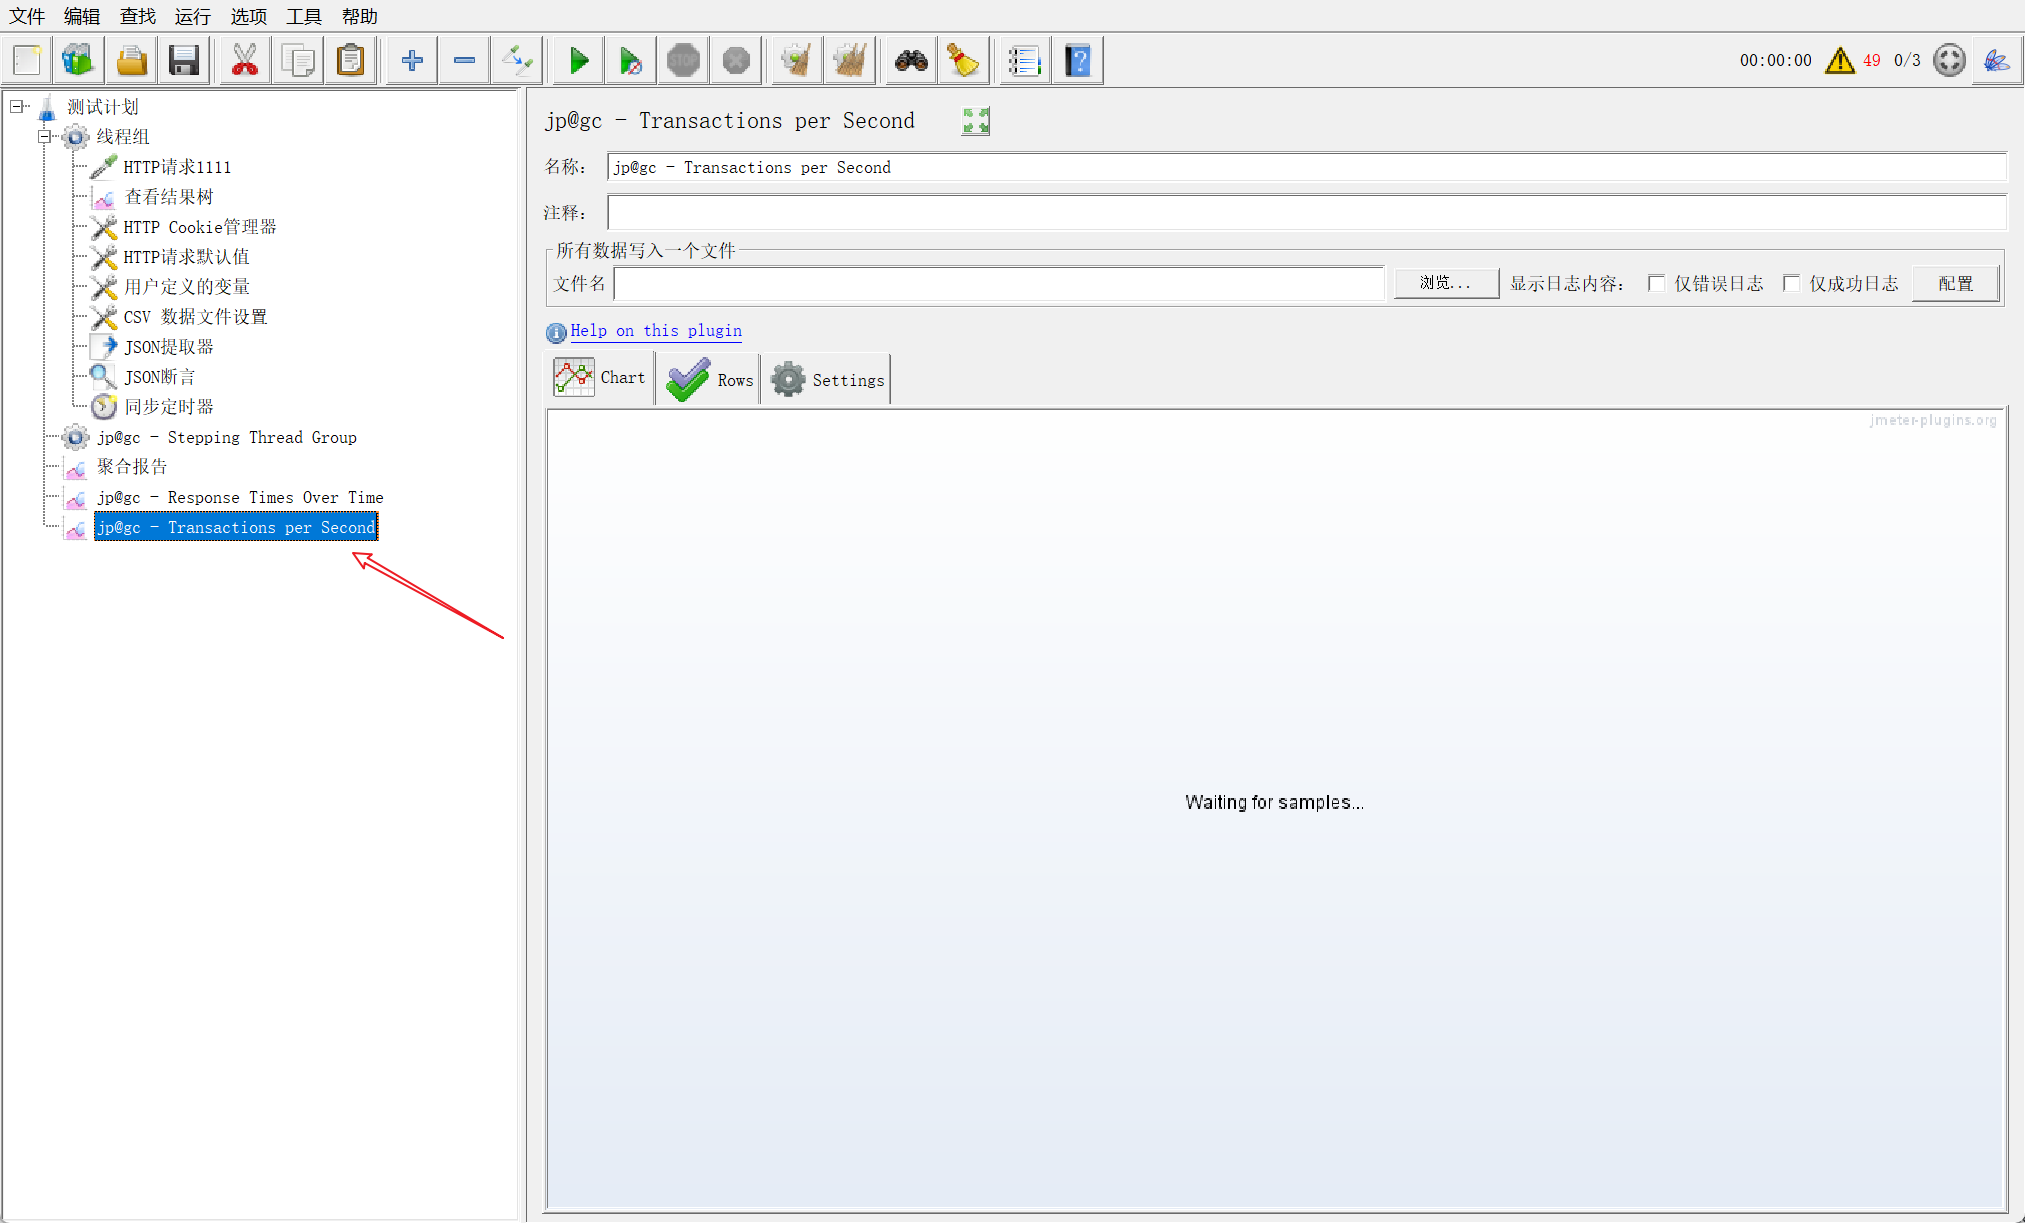2025x1223 pixels.
Task: Open the 文件 menu
Action: click(28, 16)
